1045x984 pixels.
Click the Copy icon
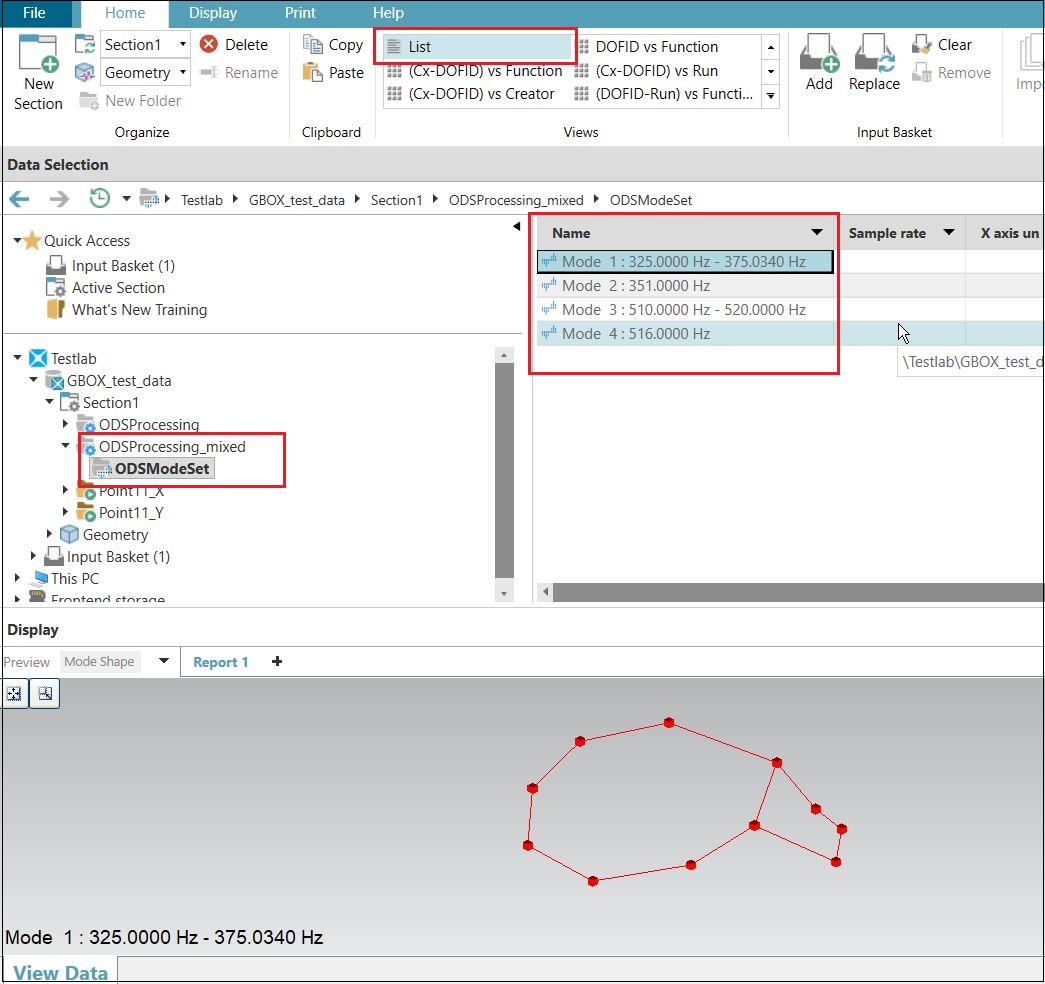[x=331, y=44]
